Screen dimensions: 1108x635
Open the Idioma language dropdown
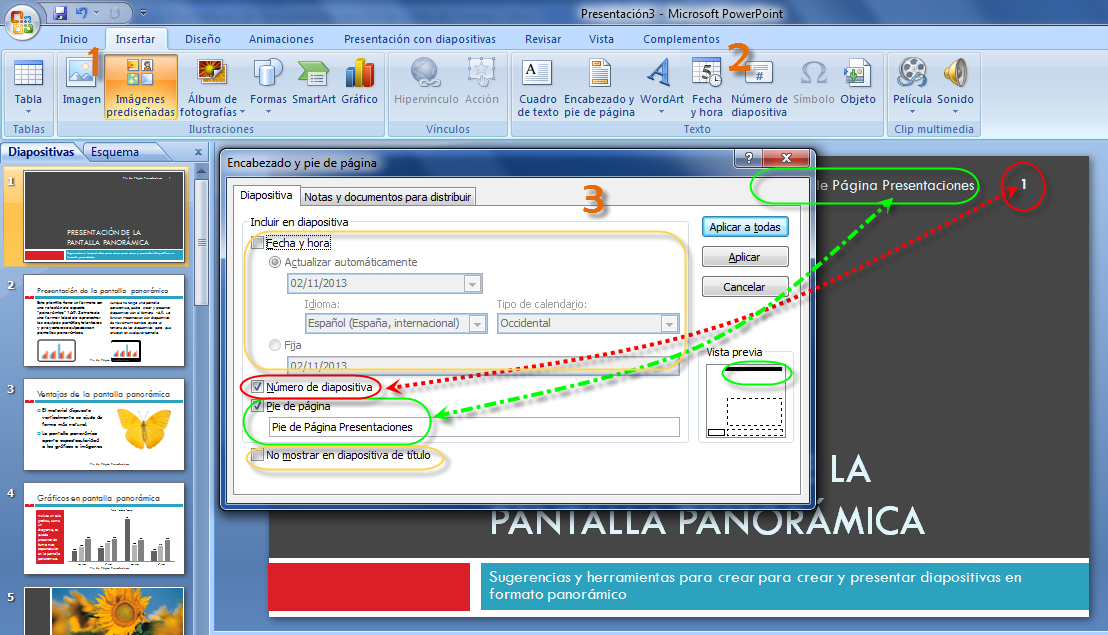(x=478, y=324)
